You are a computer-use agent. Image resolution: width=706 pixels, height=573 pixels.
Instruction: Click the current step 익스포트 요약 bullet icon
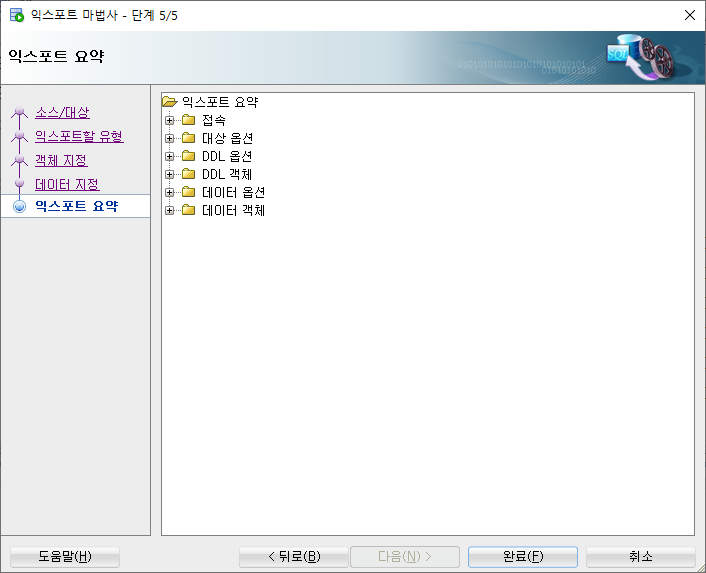[x=19, y=206]
